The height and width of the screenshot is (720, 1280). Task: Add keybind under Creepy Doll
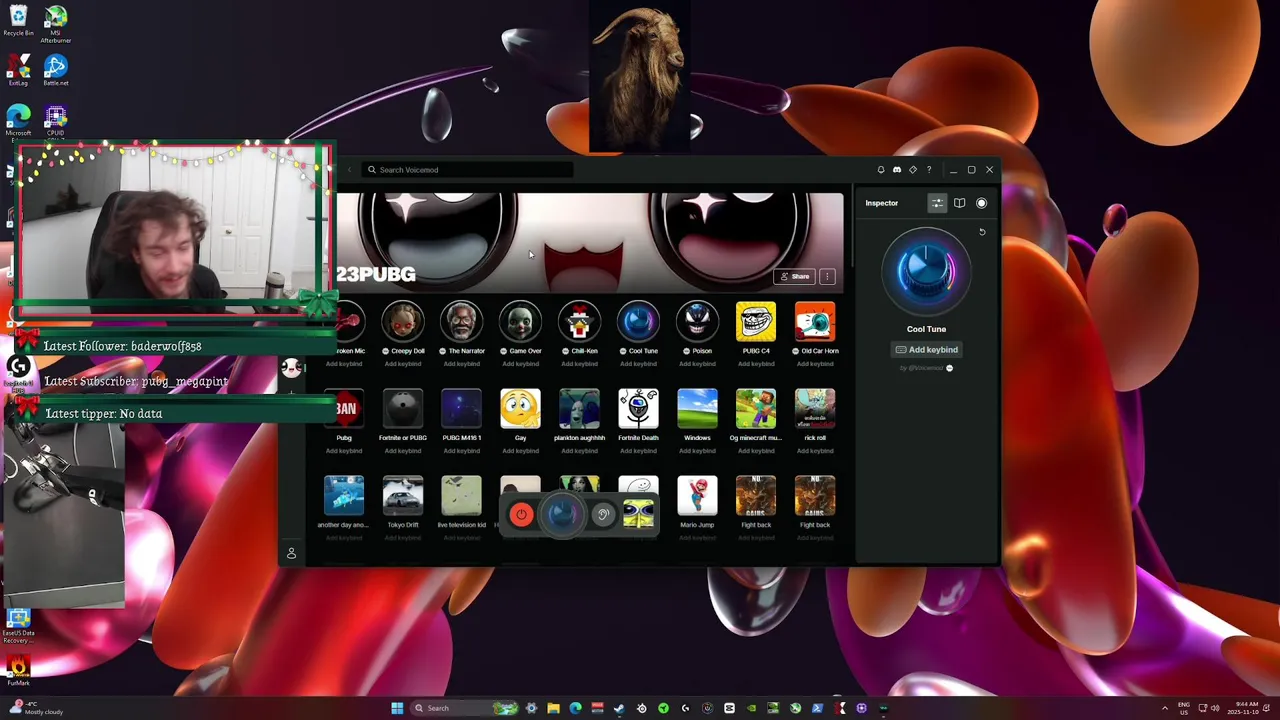403,364
